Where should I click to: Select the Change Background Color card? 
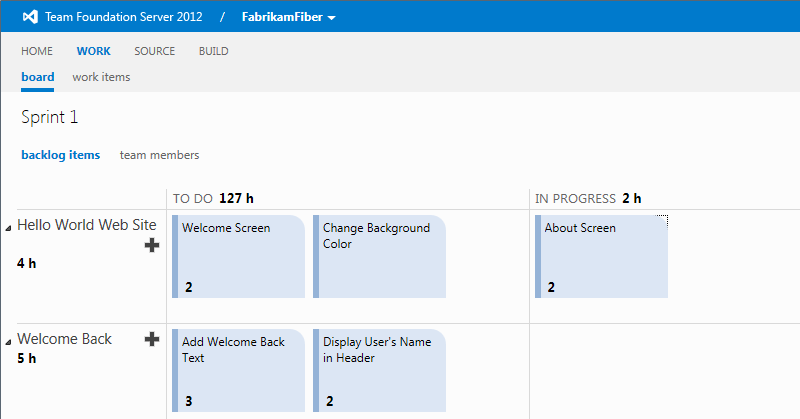[x=379, y=256]
